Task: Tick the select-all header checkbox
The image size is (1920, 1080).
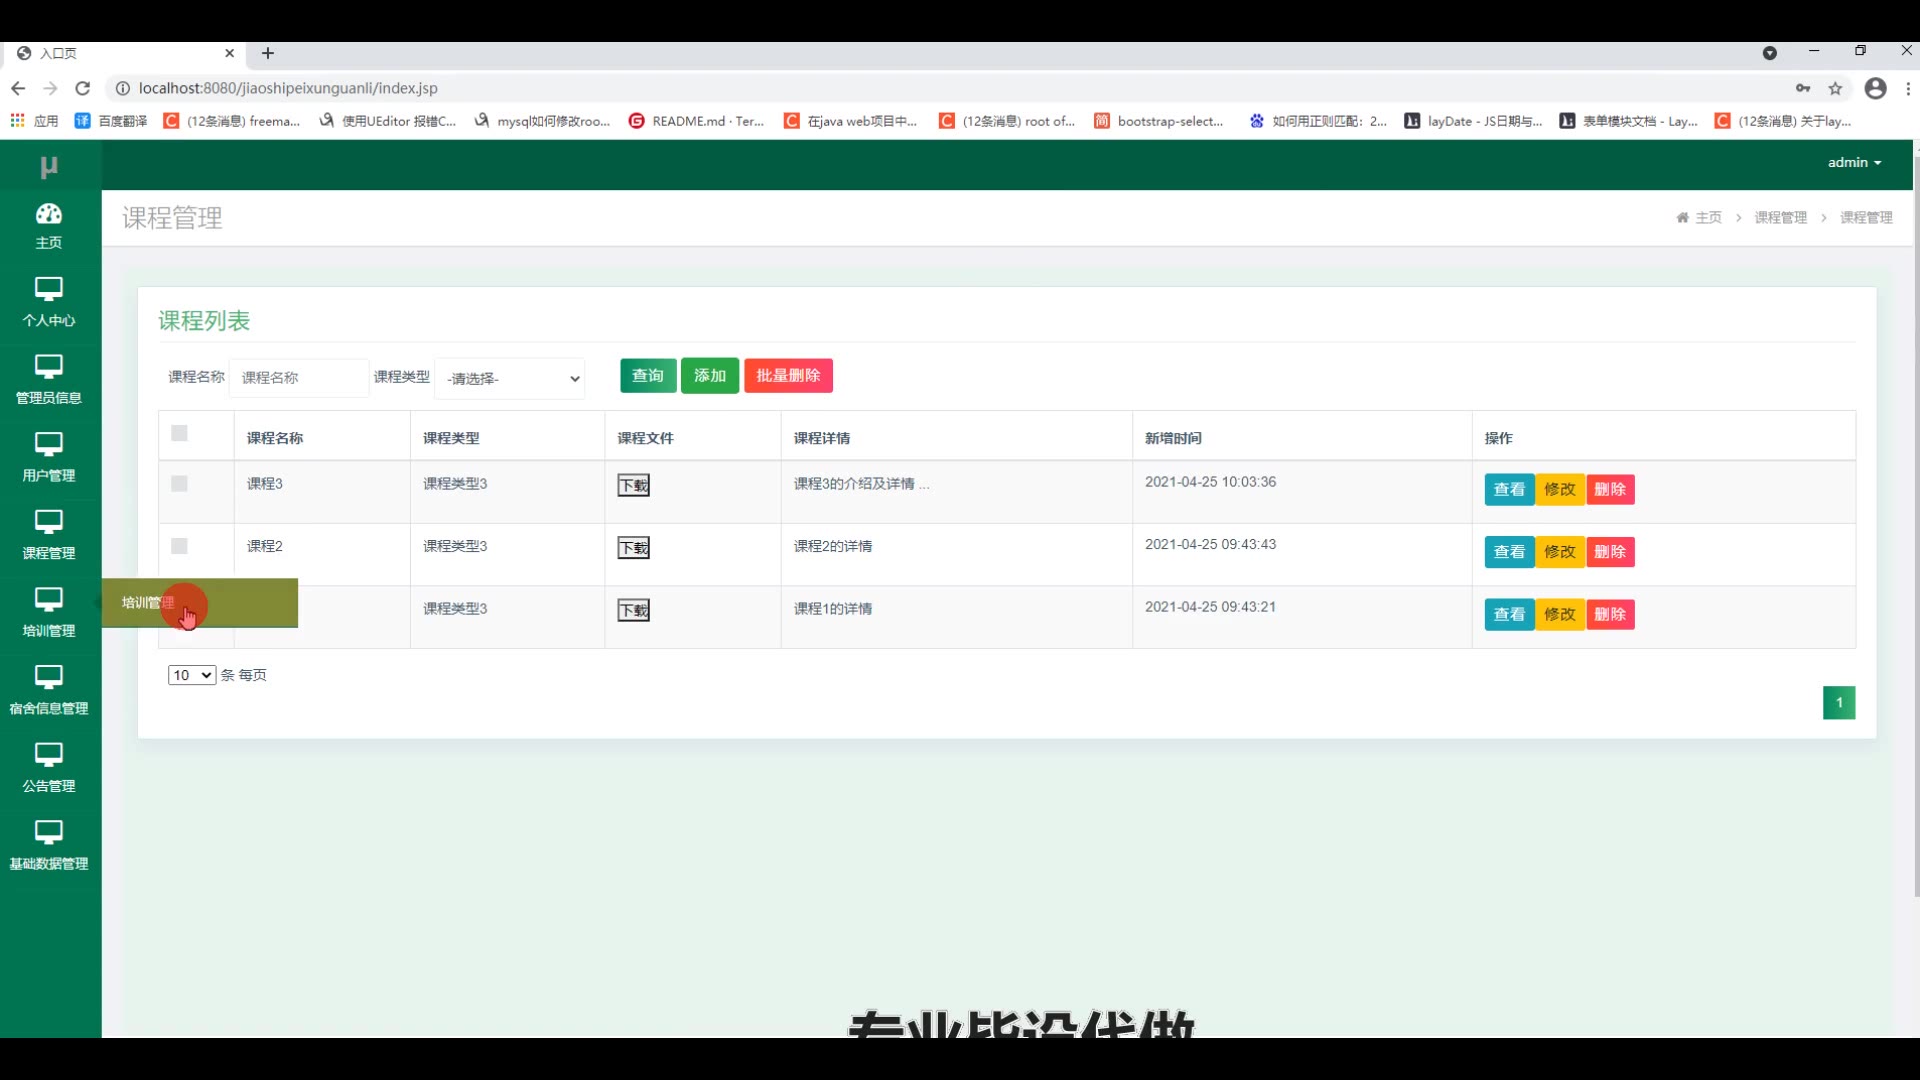Action: pos(179,433)
